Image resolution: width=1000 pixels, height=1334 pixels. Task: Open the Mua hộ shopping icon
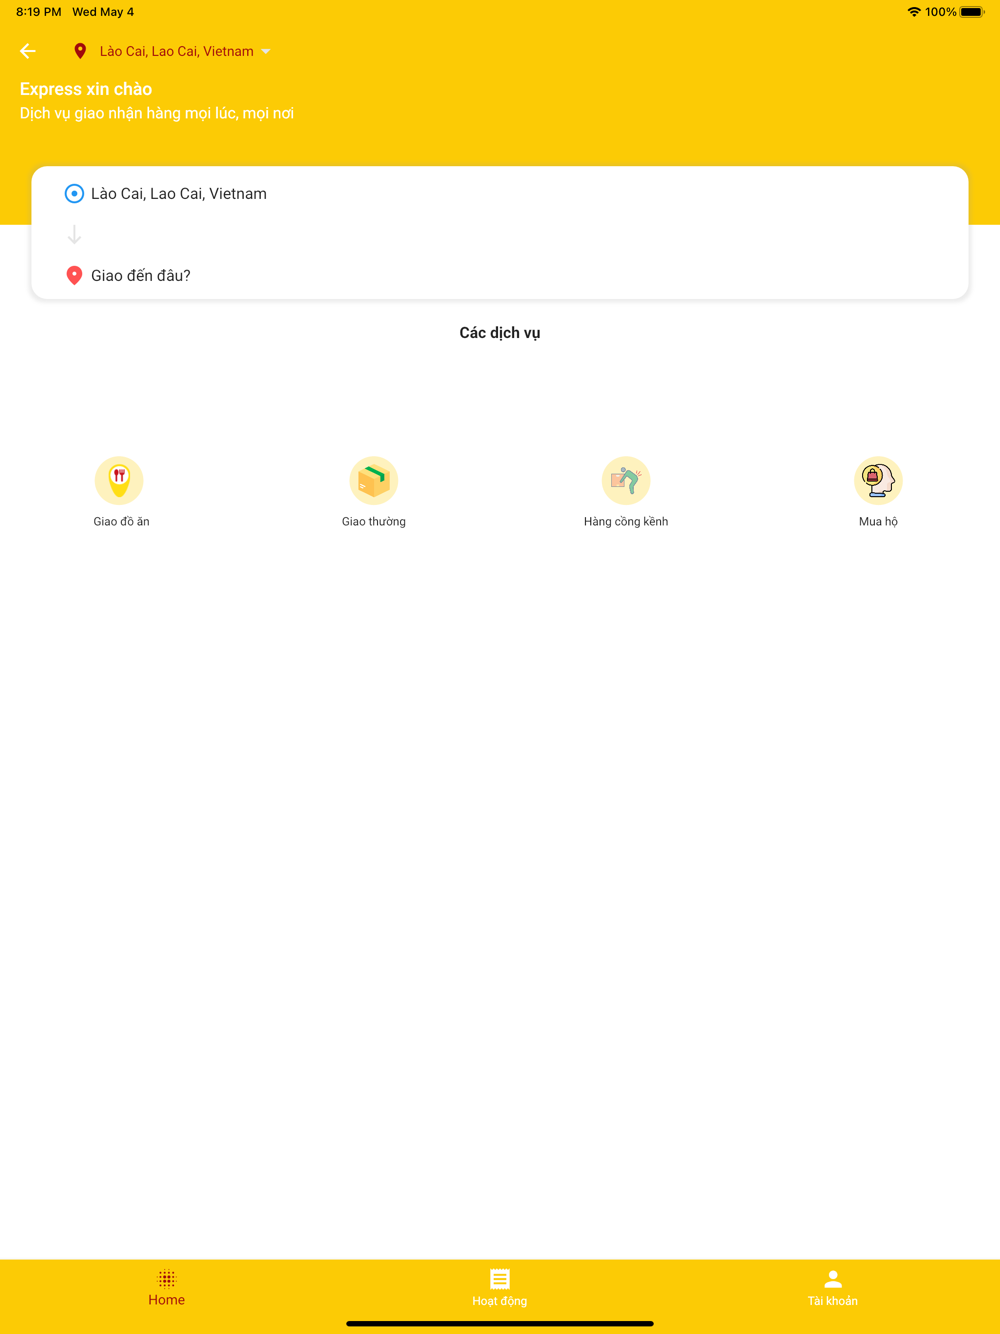pos(878,481)
